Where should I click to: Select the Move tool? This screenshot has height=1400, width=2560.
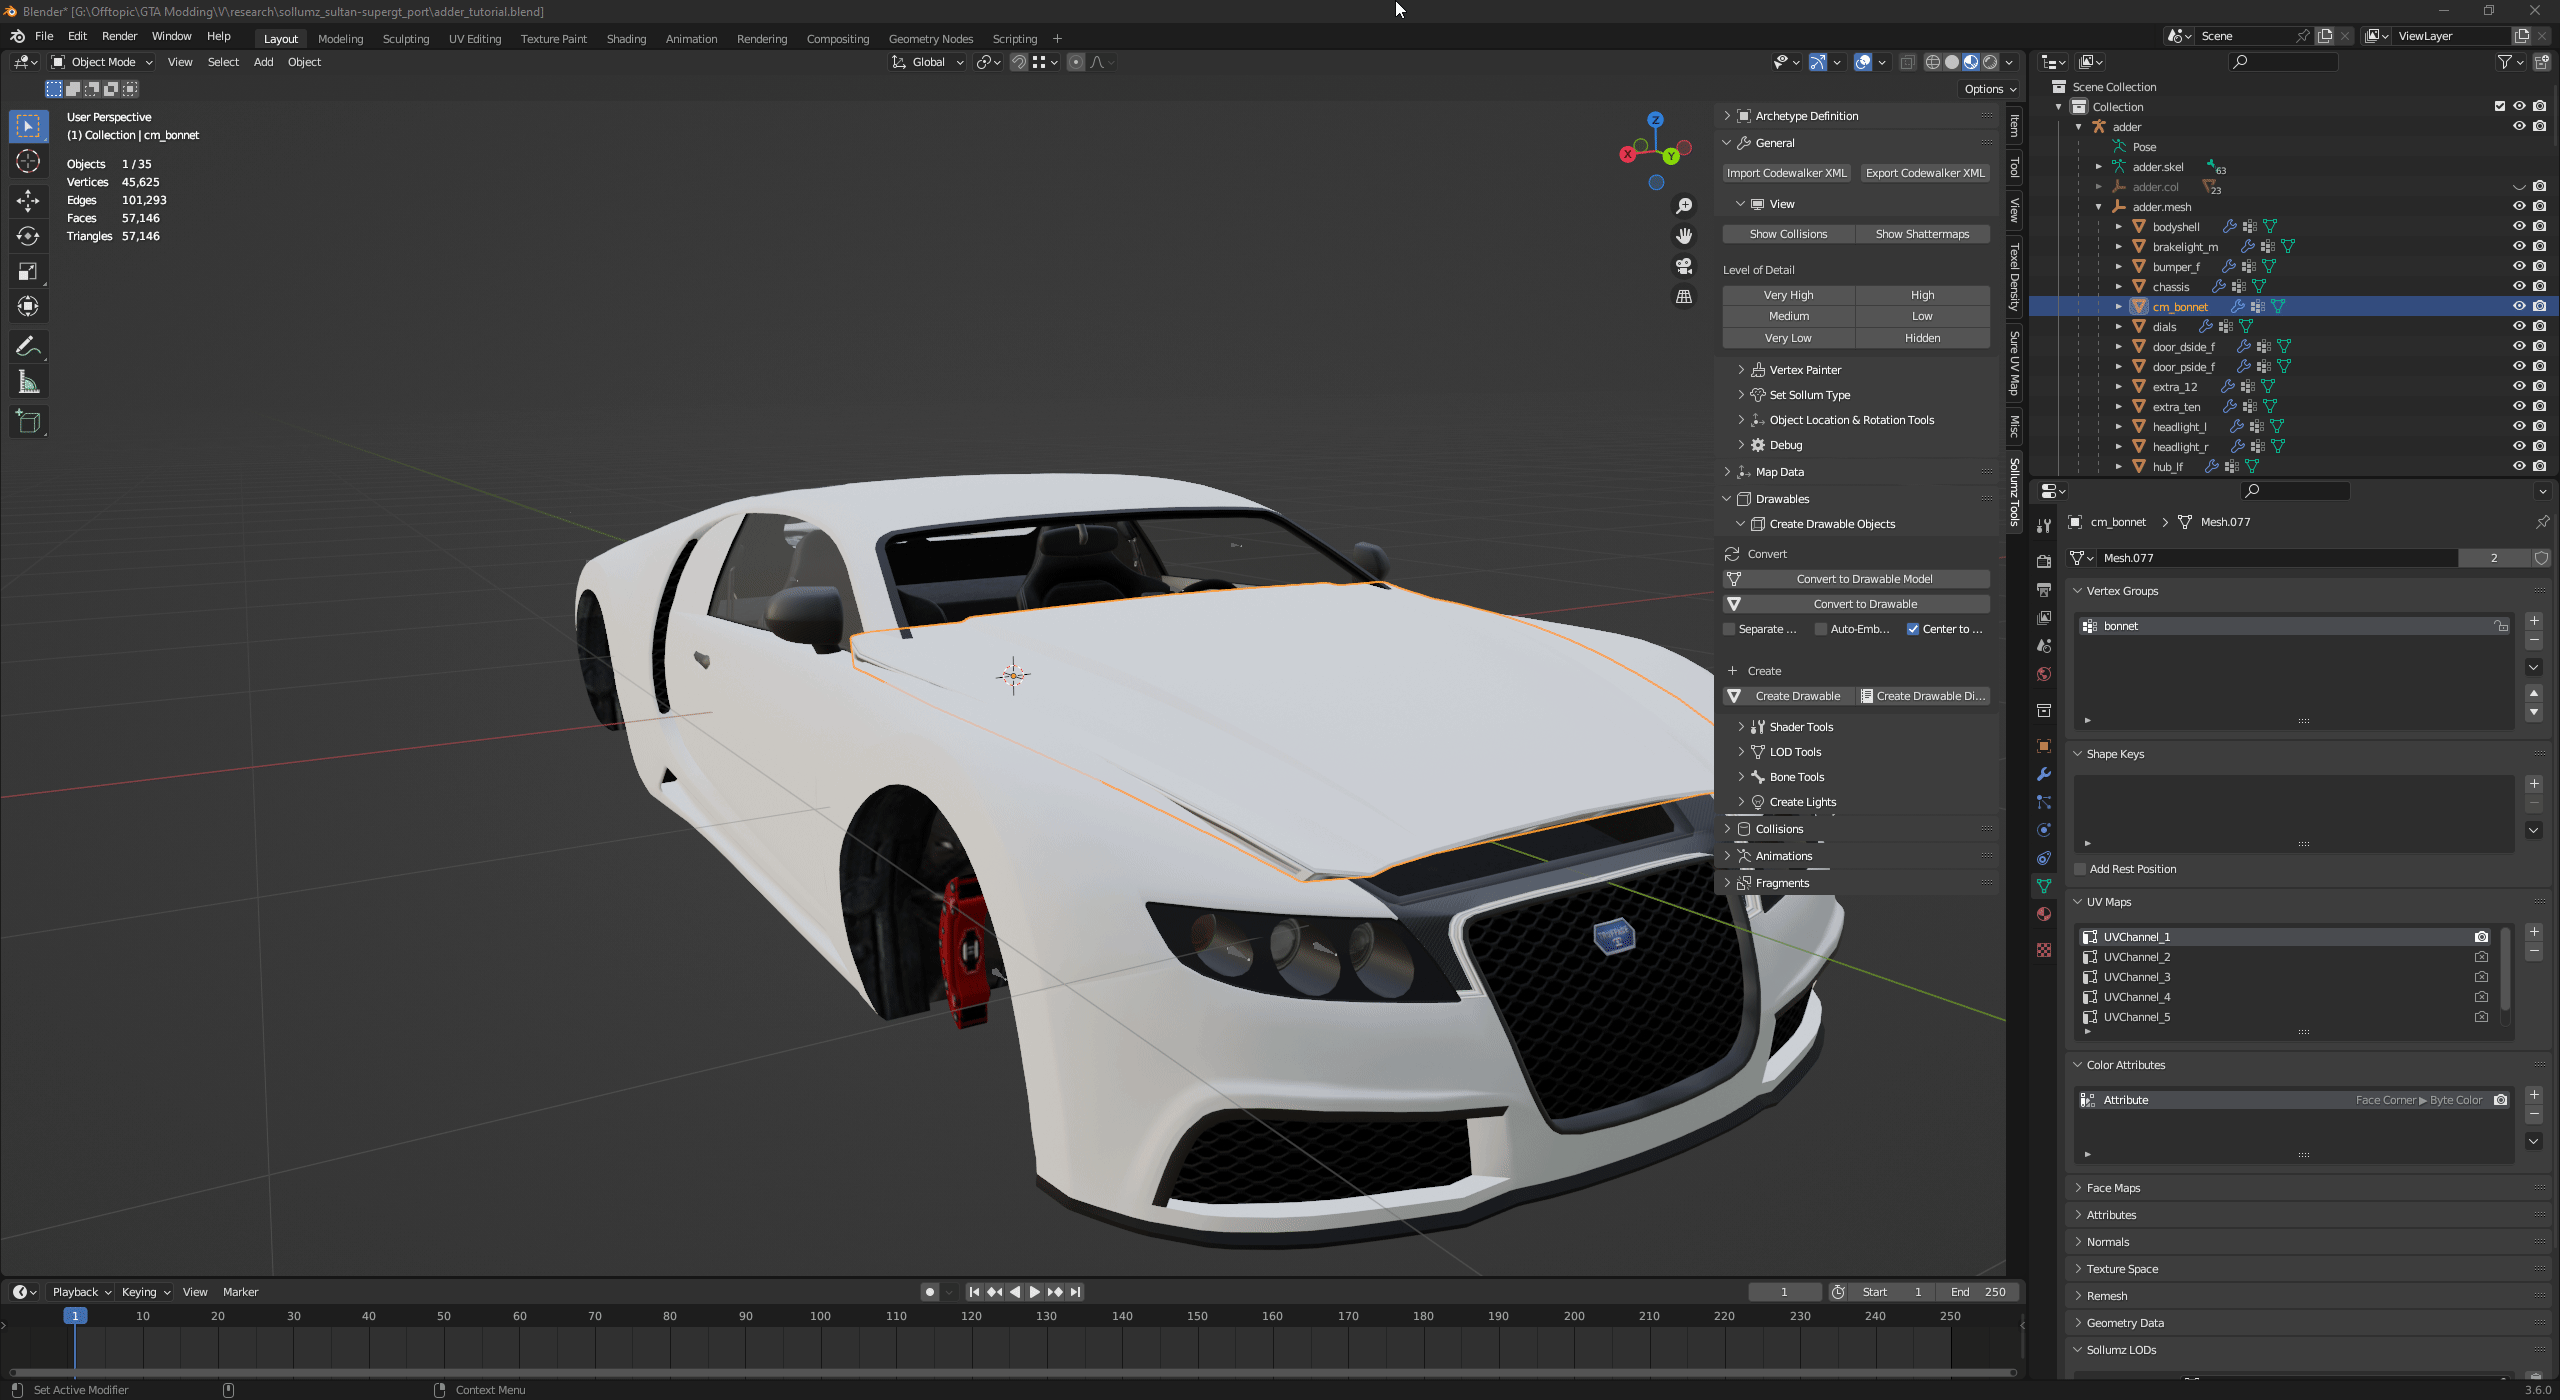[28, 201]
